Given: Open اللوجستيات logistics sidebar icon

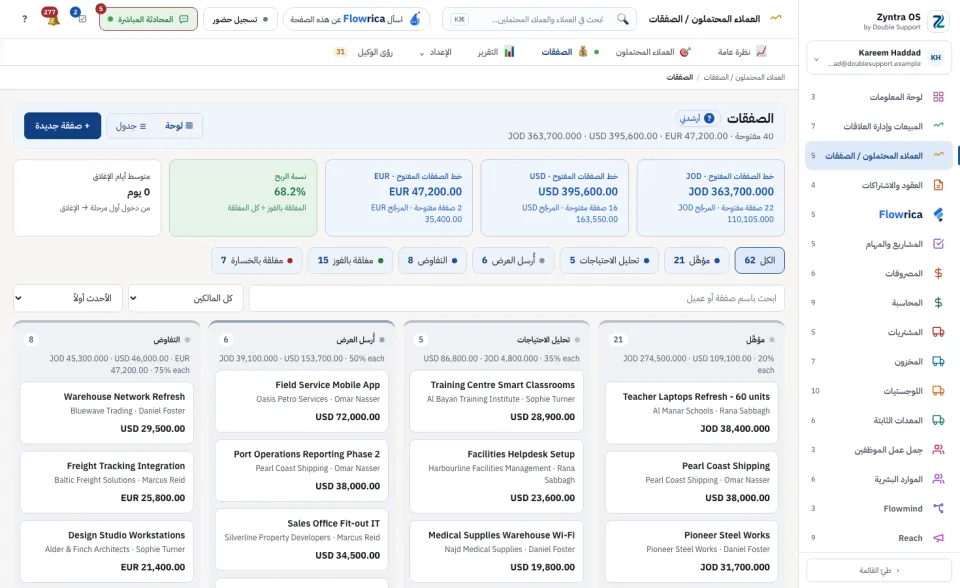Looking at the screenshot, I should [x=938, y=391].
